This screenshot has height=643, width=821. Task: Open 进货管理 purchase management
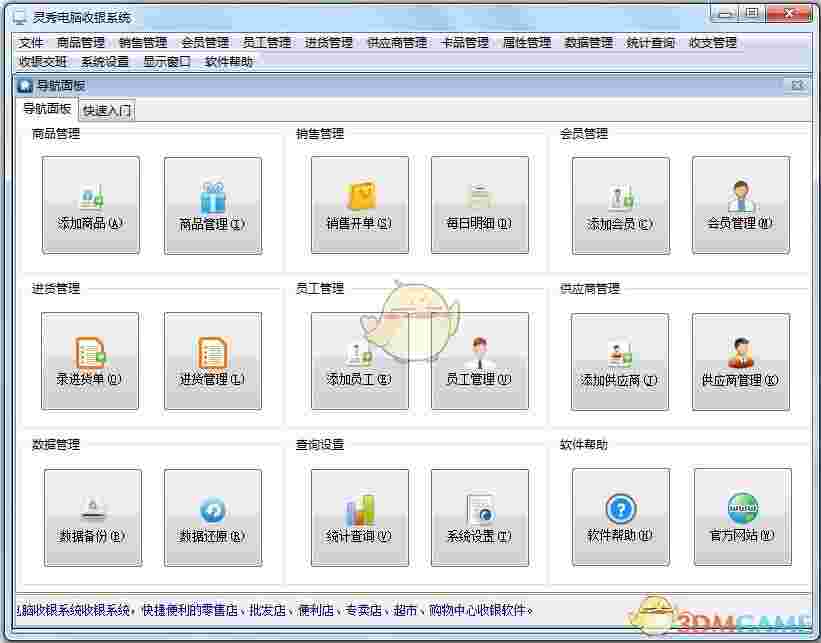213,361
